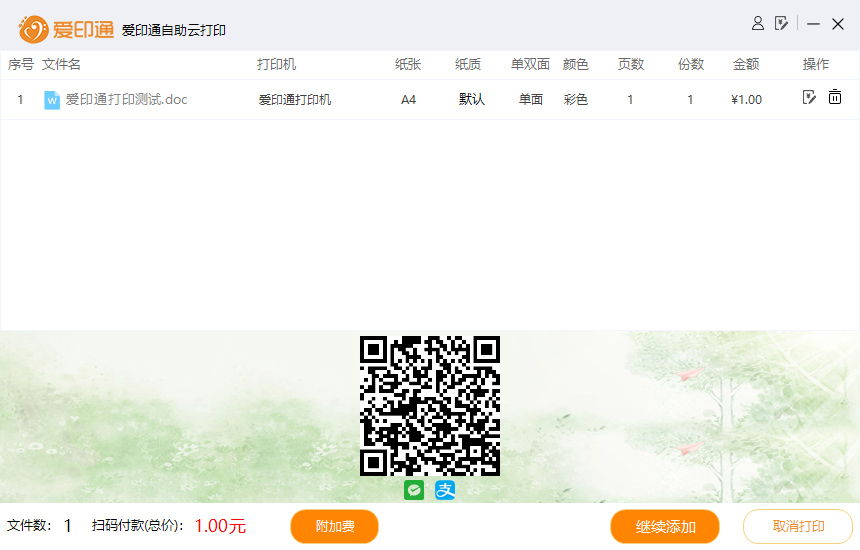
Task: Click the 页数 column header
Action: [x=631, y=64]
